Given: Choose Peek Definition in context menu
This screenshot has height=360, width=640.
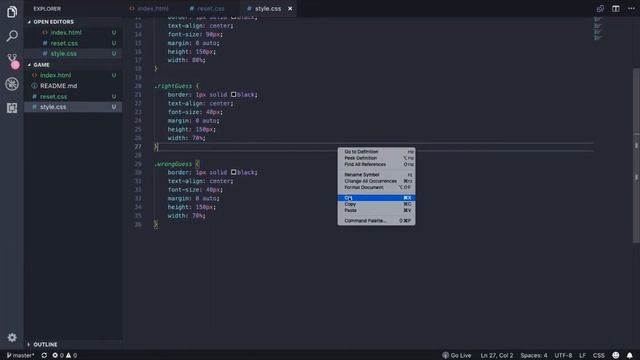Looking at the screenshot, I should pyautogui.click(x=376, y=158).
